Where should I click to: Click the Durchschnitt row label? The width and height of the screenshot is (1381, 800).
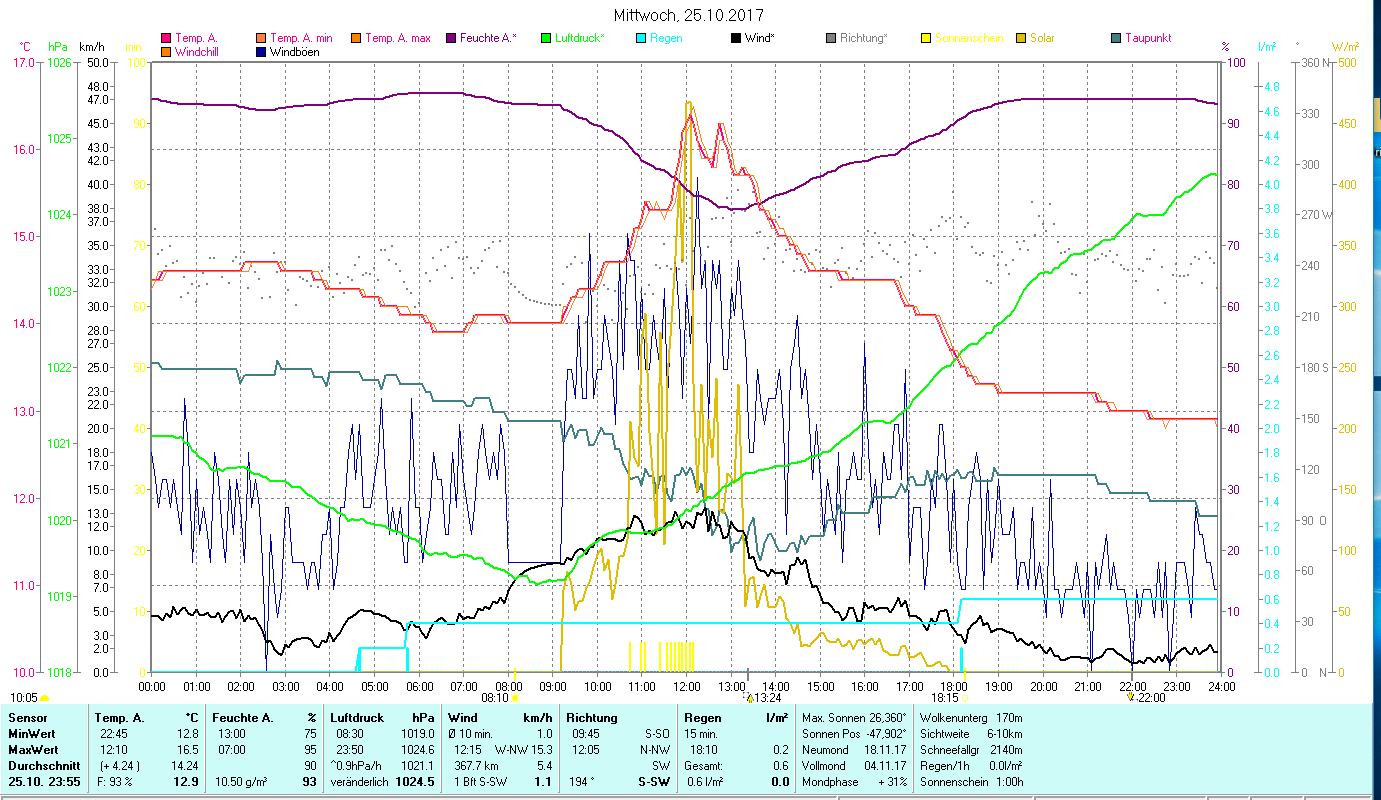tap(44, 766)
